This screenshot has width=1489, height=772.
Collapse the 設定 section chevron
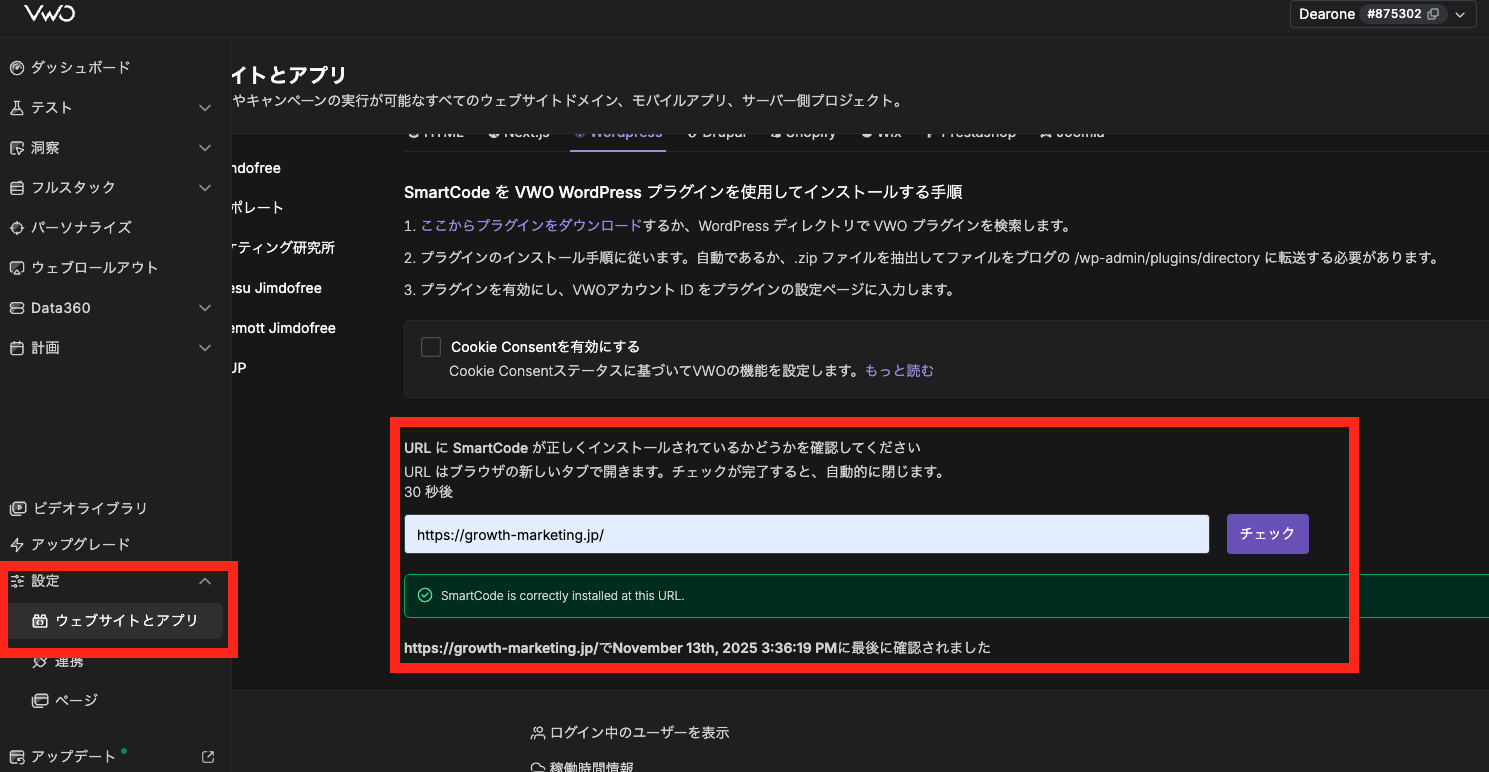pos(205,580)
